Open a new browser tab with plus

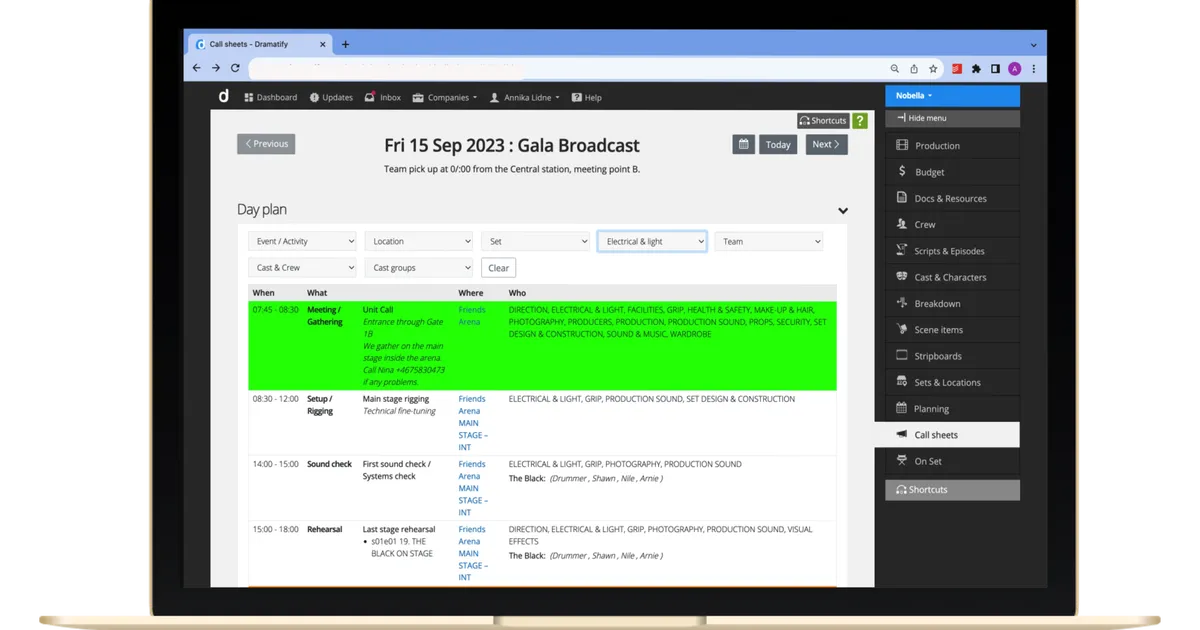346,44
